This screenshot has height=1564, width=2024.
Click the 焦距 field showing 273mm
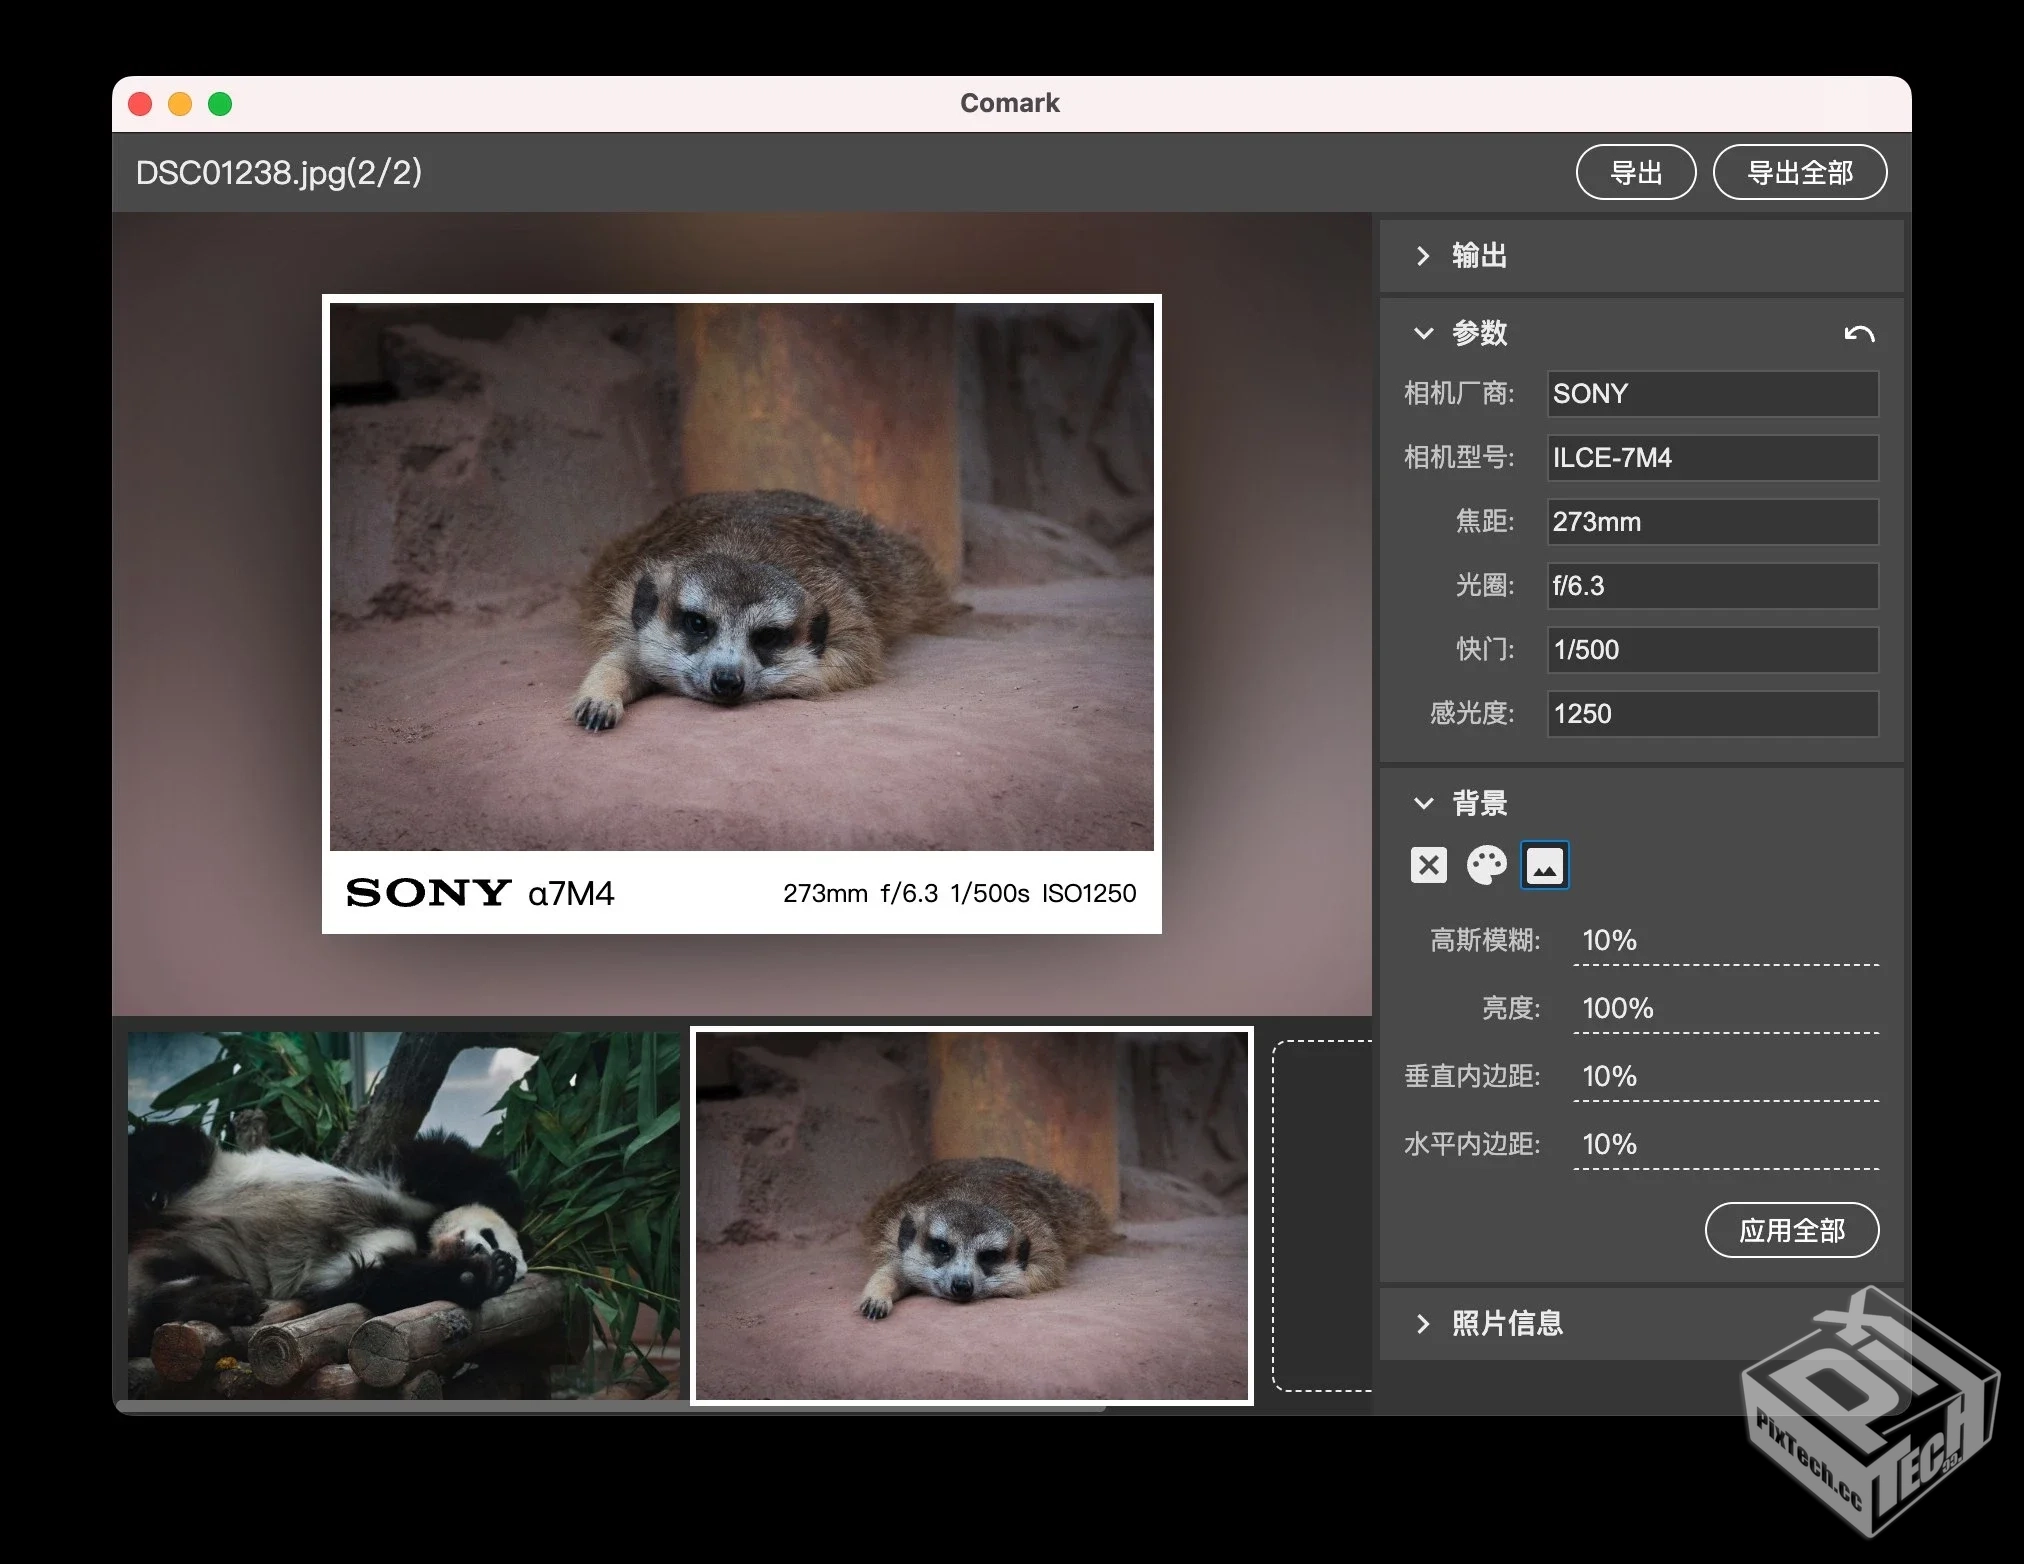coord(1712,522)
